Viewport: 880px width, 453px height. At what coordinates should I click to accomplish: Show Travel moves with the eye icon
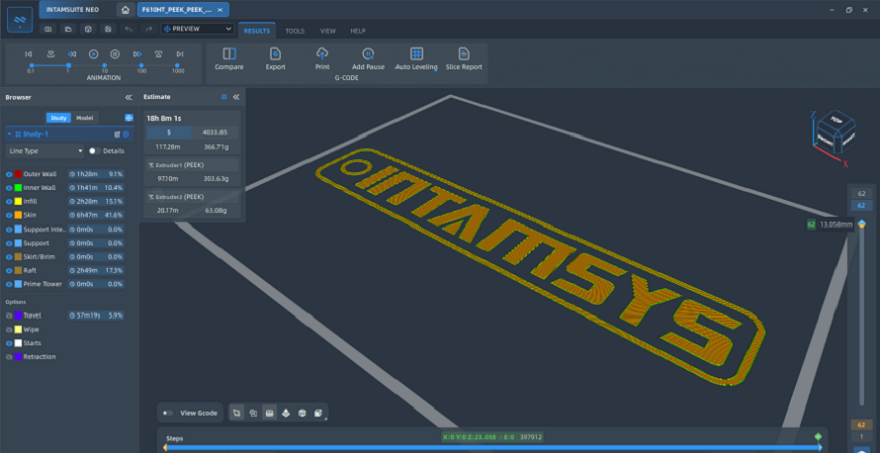point(9,315)
